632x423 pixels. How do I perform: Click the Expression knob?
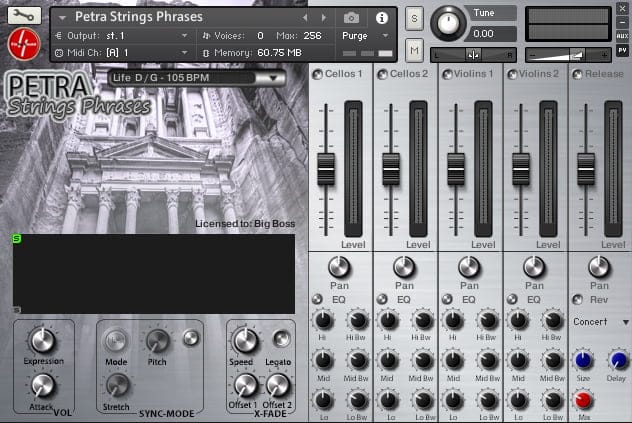[42, 340]
